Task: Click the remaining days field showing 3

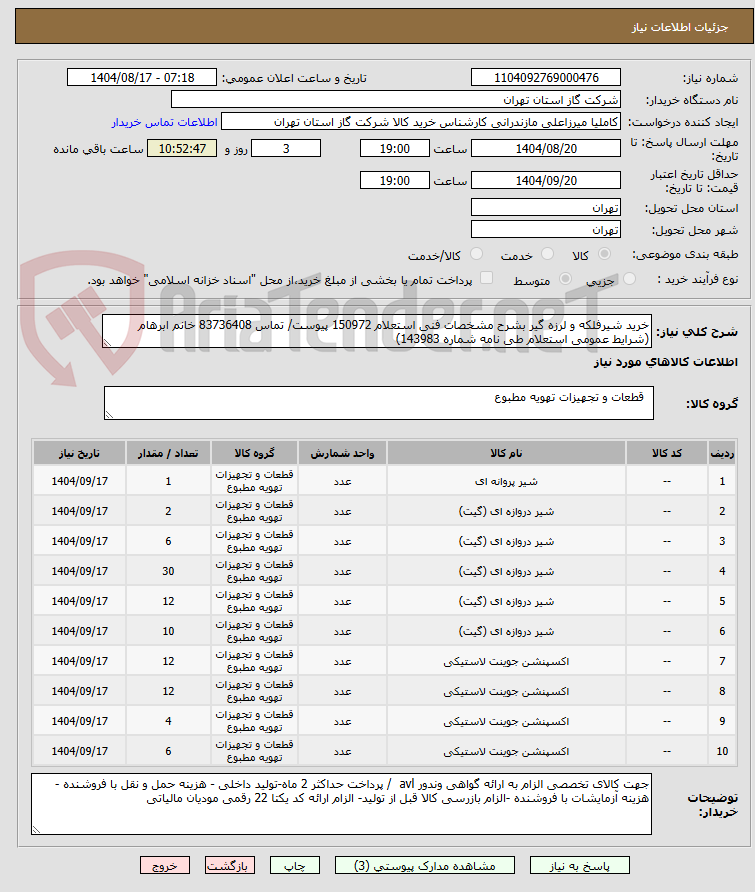Action: [286, 148]
